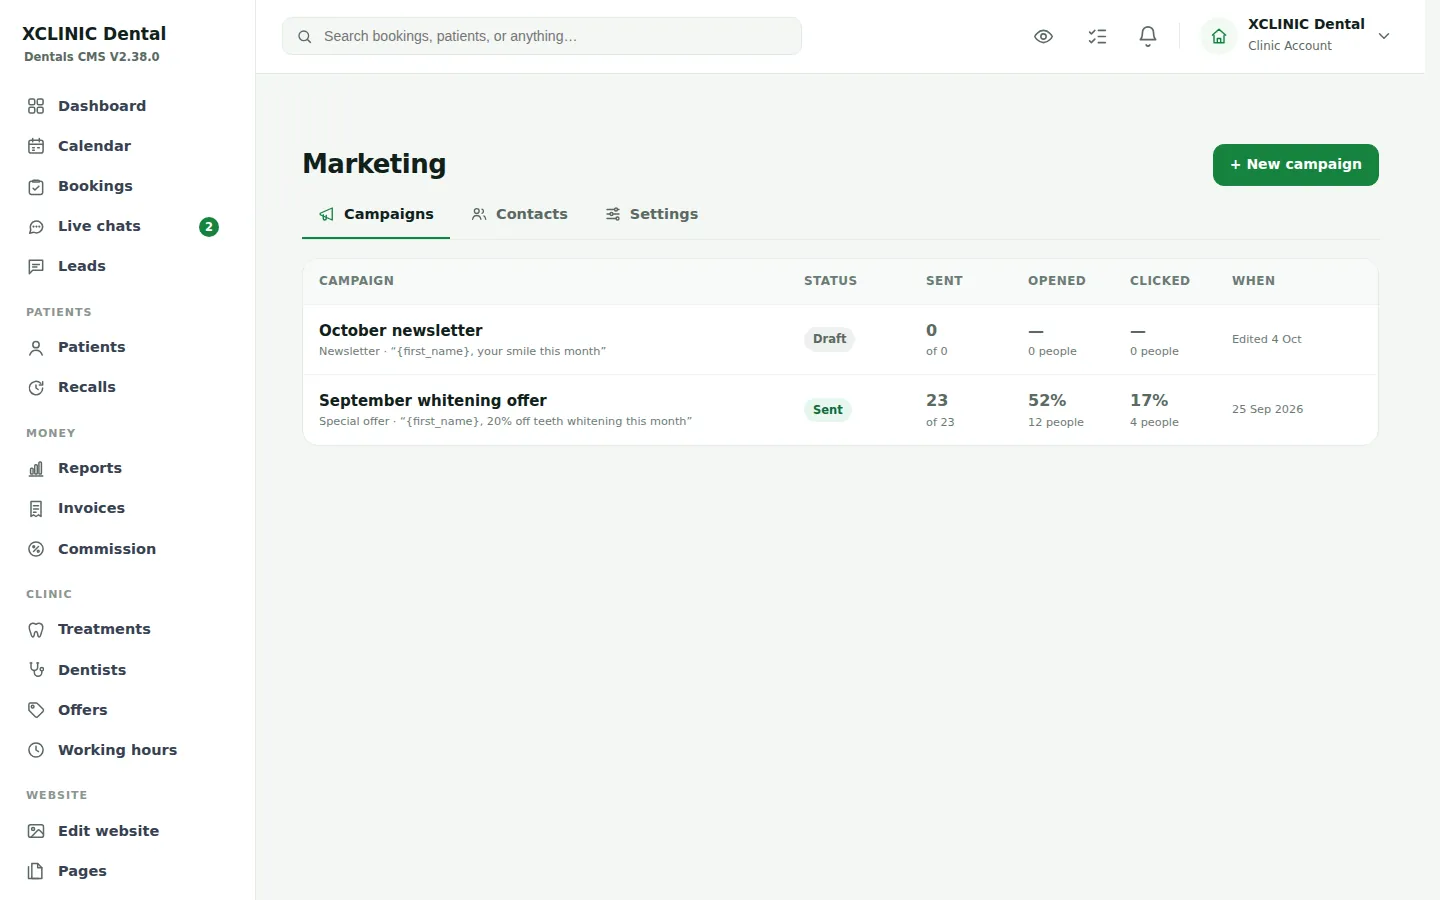Click the Calendar icon in sidebar
Viewport: 1440px width, 900px height.
[36, 146]
